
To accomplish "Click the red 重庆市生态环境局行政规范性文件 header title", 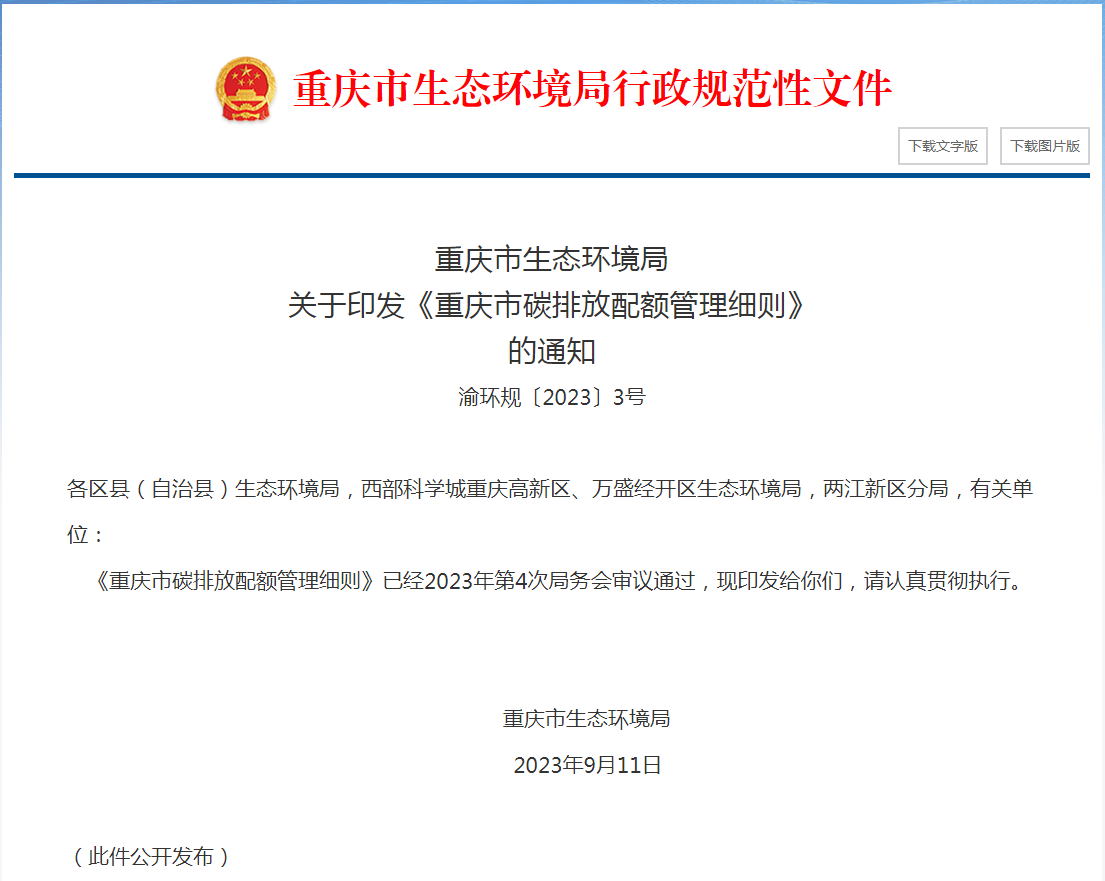I will tap(592, 90).
